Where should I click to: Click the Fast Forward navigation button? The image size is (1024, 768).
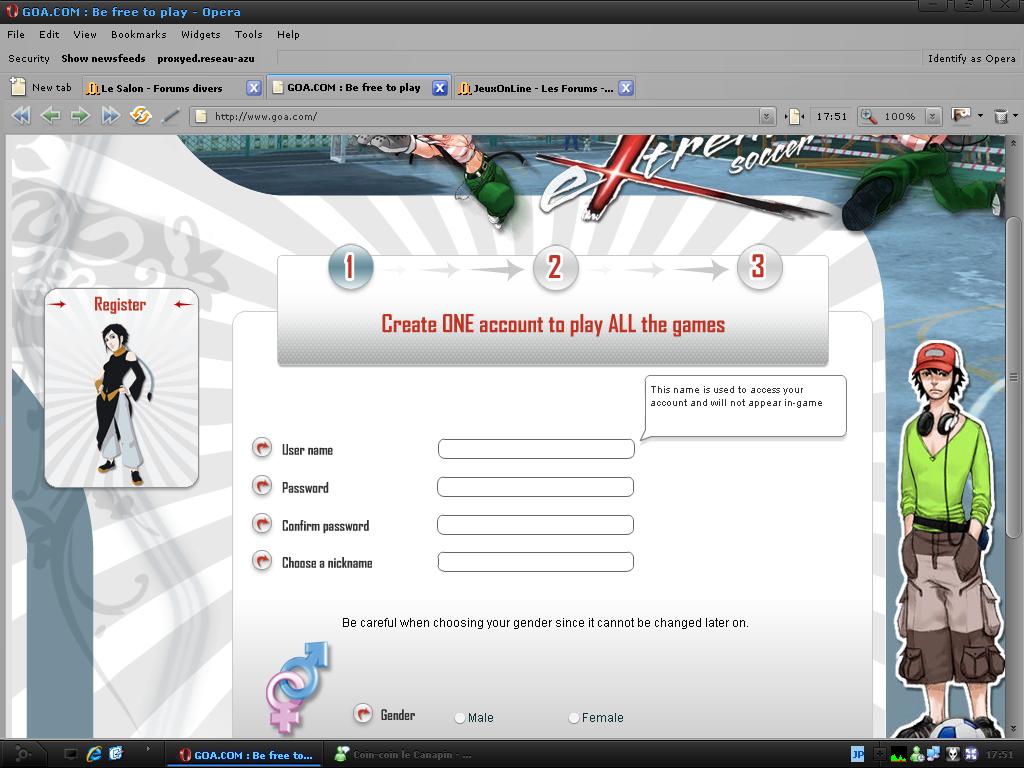(x=110, y=116)
